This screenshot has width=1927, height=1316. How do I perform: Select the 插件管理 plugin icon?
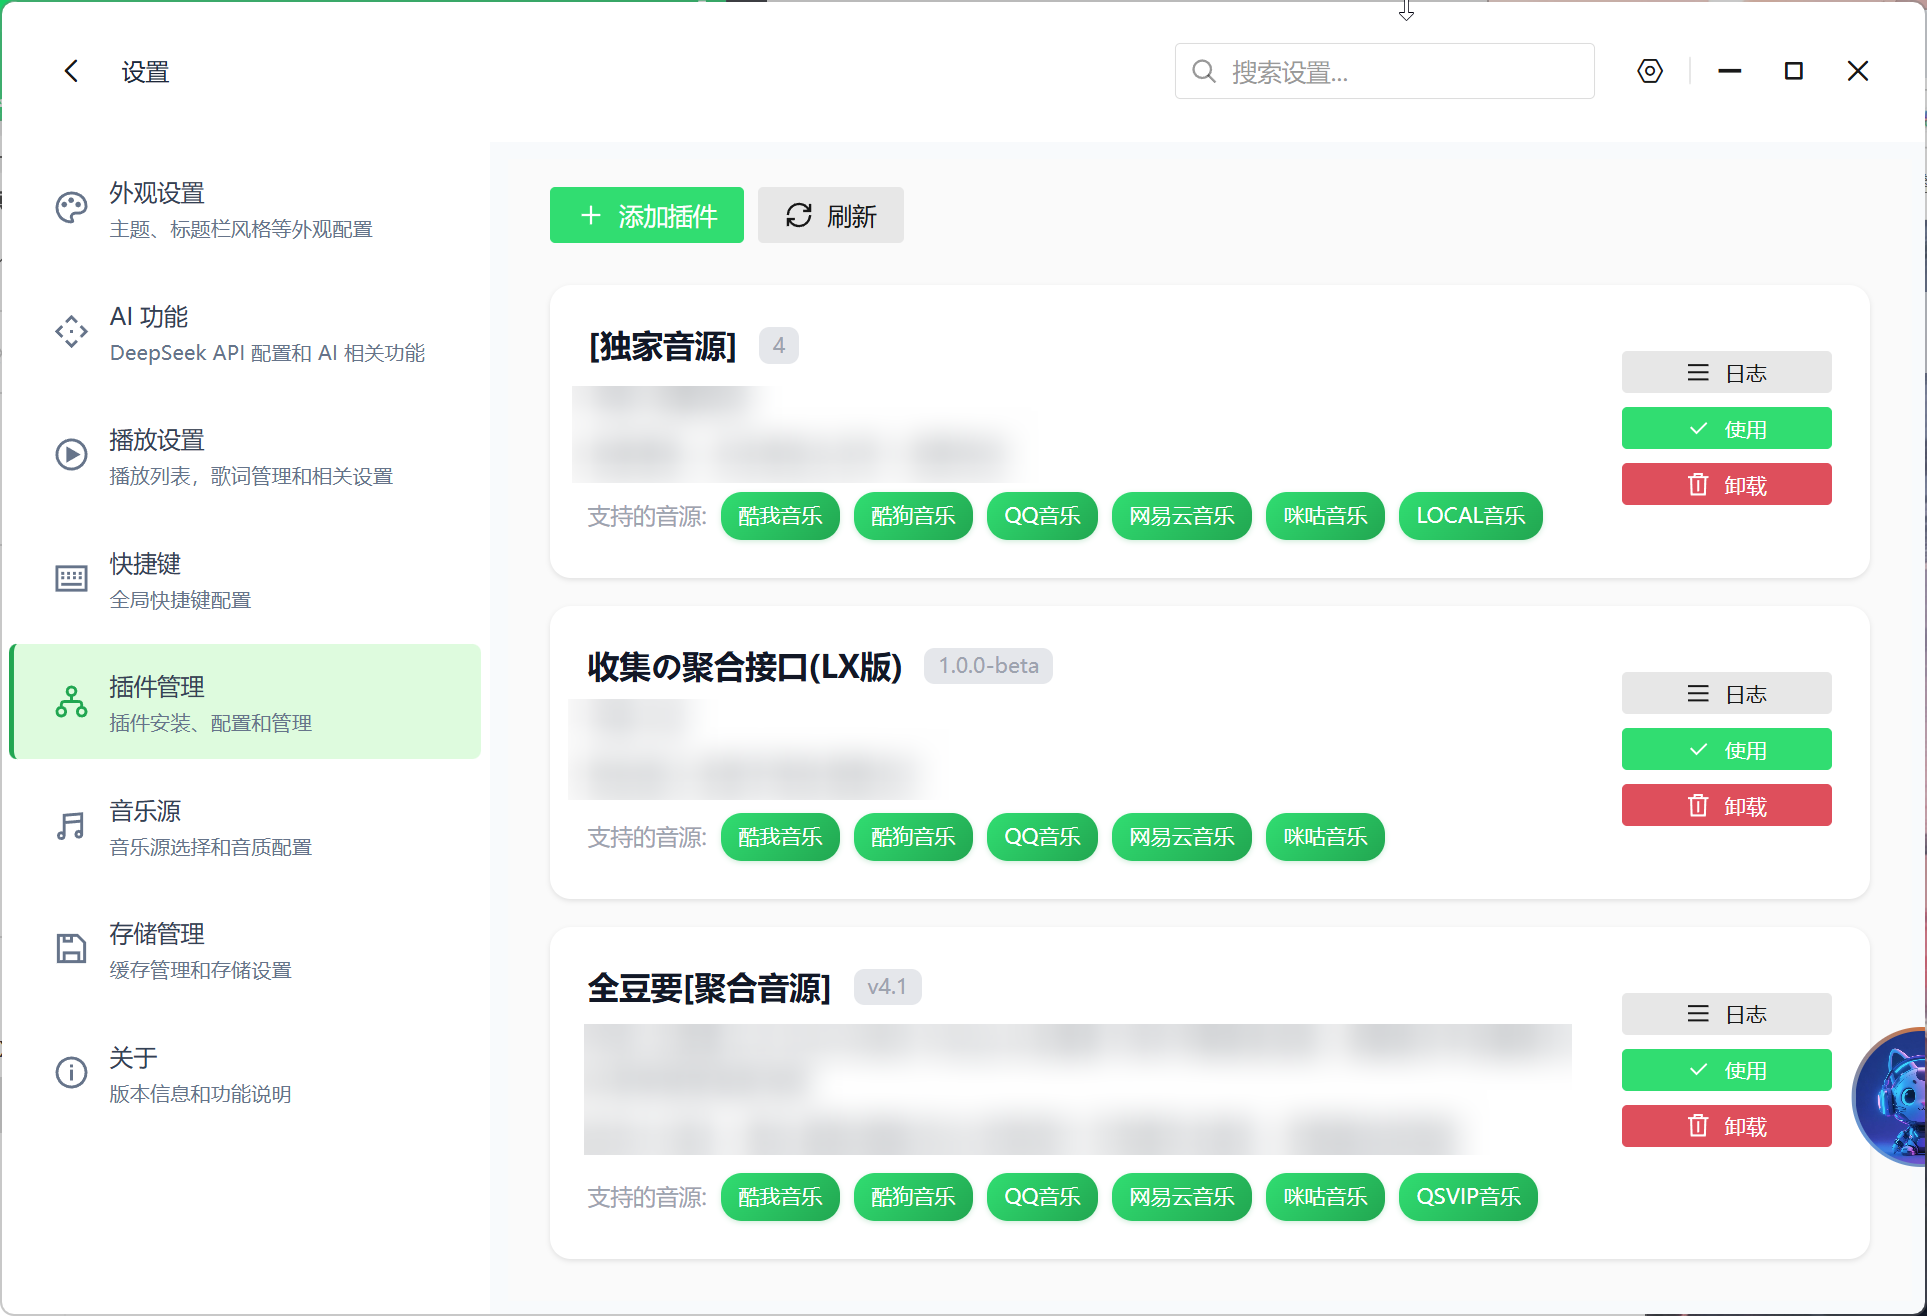point(71,701)
